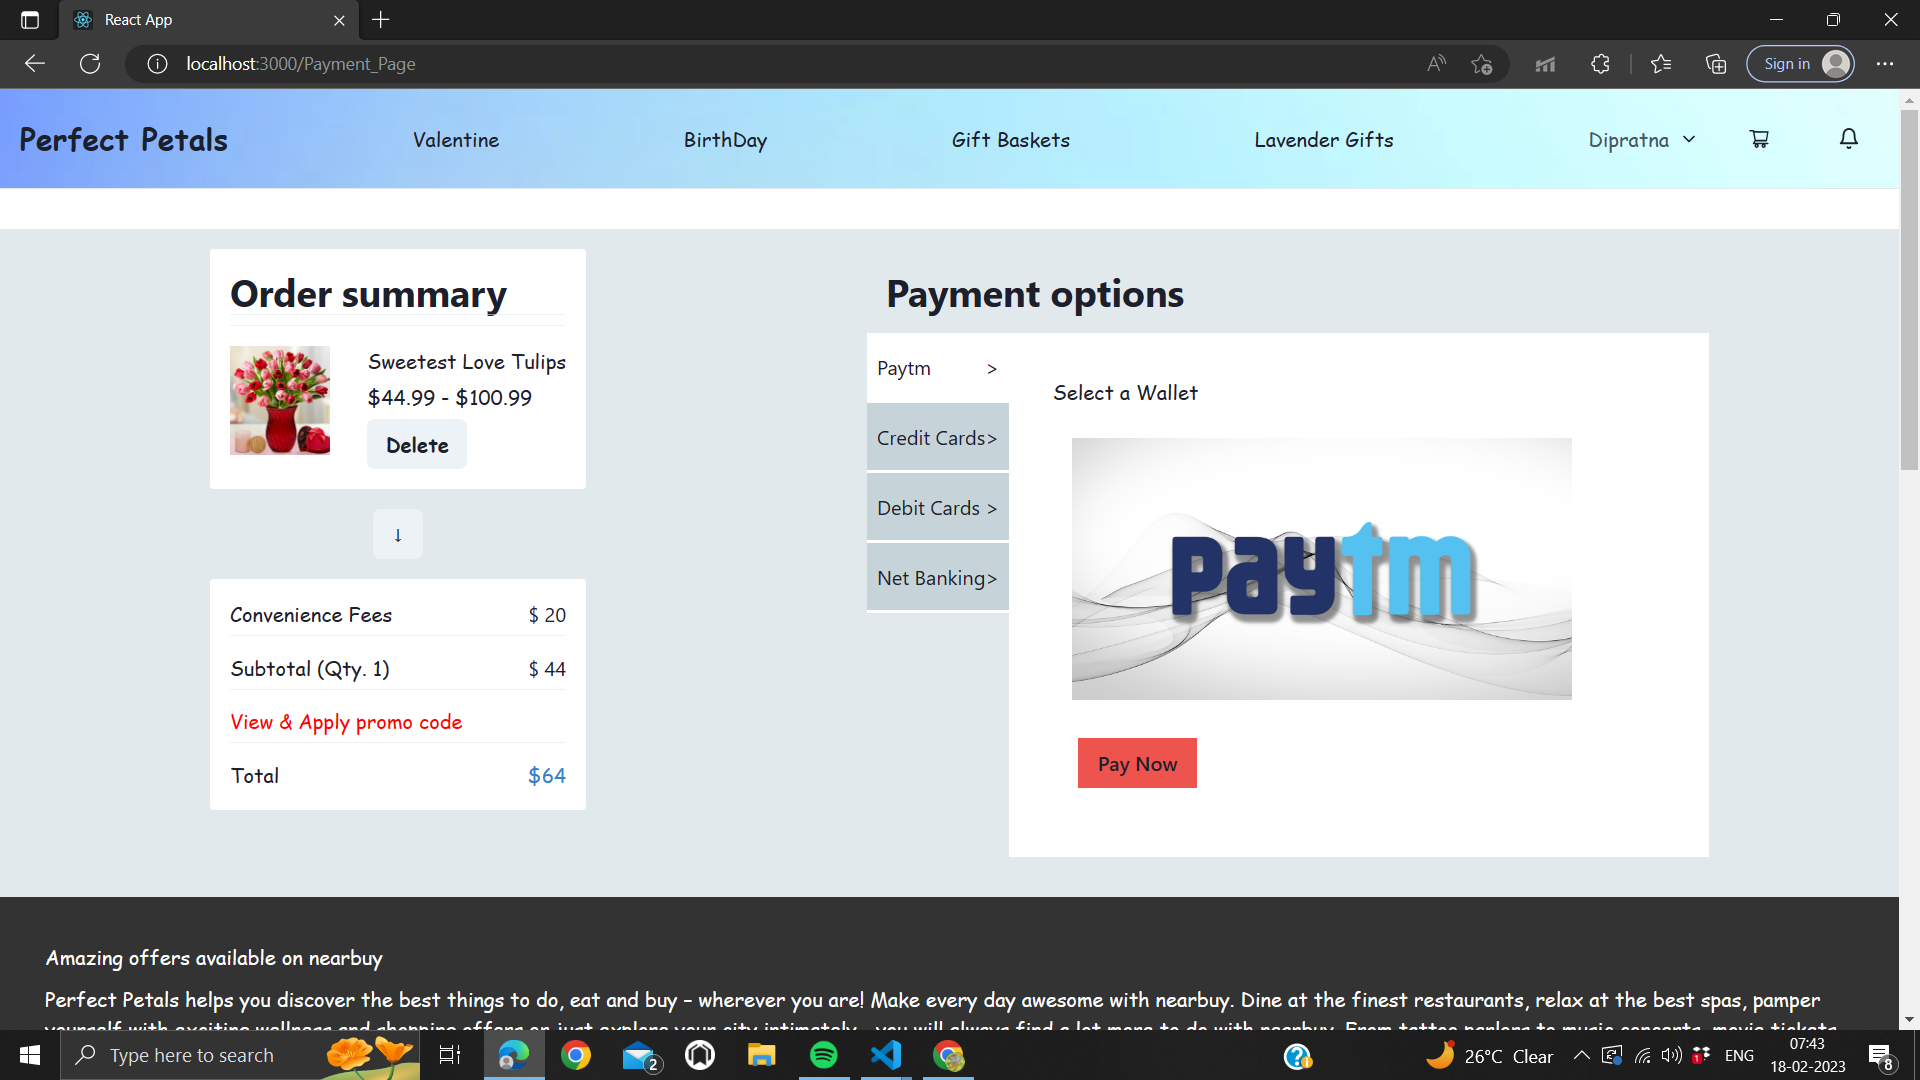The image size is (1920, 1080).
Task: Select the Paytm payment tab
Action: [x=937, y=368]
